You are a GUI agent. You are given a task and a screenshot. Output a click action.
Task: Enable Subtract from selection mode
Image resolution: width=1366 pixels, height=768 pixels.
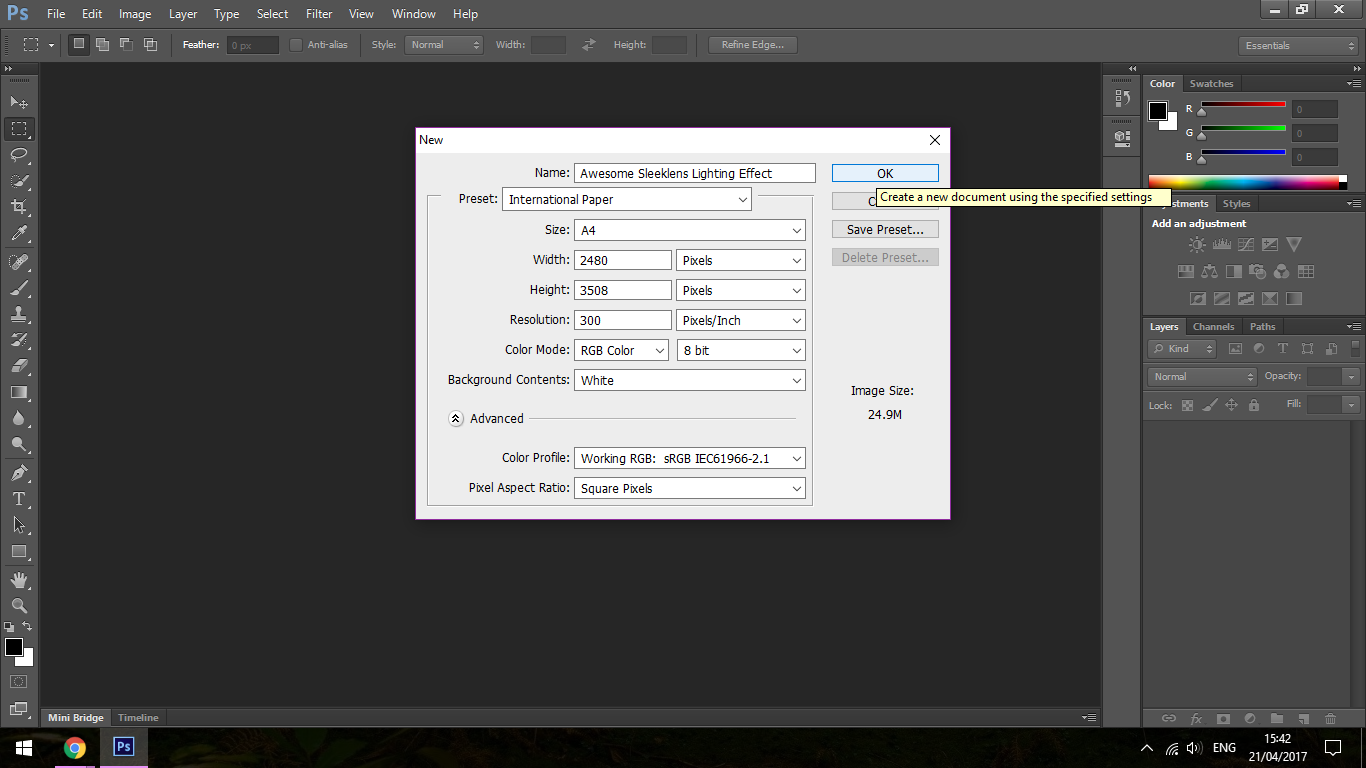click(x=126, y=45)
